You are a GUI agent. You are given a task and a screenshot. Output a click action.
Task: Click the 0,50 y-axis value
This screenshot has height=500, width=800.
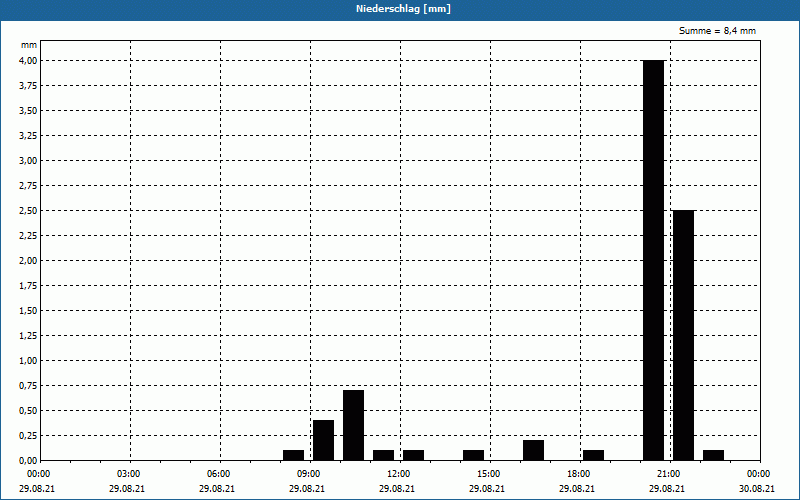coord(28,411)
